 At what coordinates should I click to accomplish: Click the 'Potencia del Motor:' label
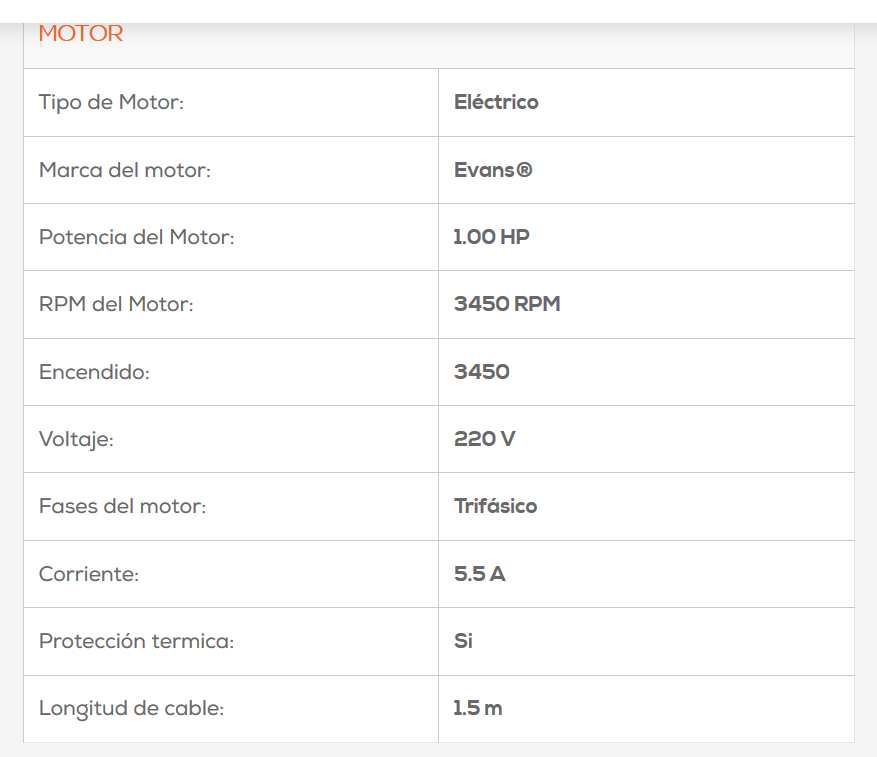click(x=136, y=237)
